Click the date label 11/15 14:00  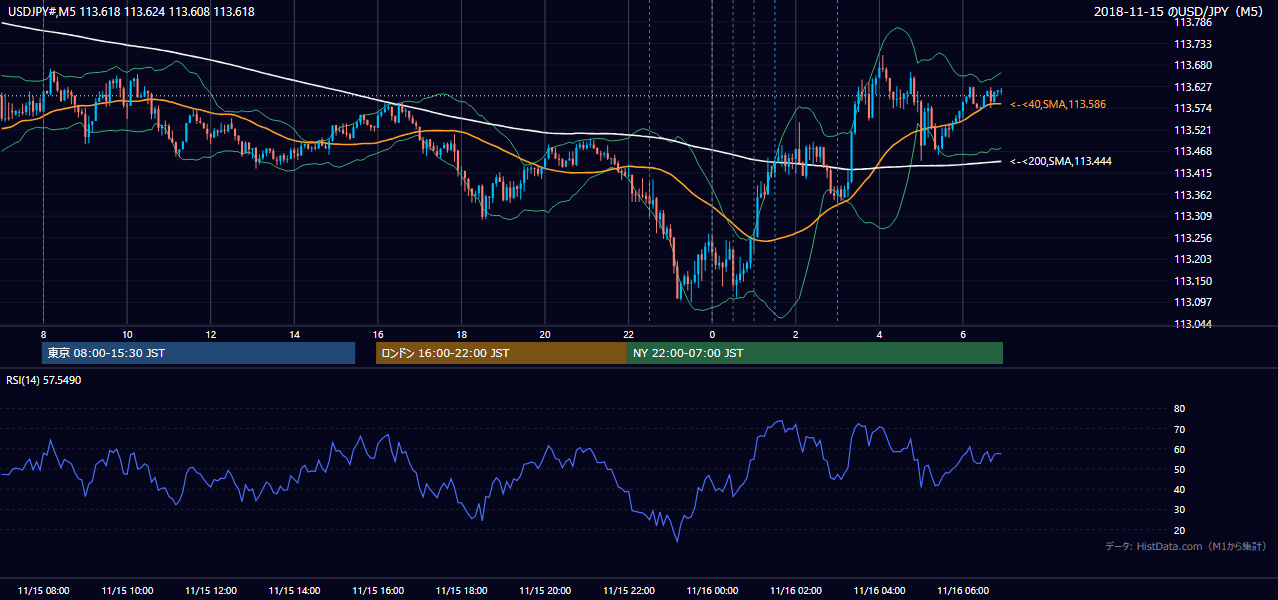tap(294, 591)
